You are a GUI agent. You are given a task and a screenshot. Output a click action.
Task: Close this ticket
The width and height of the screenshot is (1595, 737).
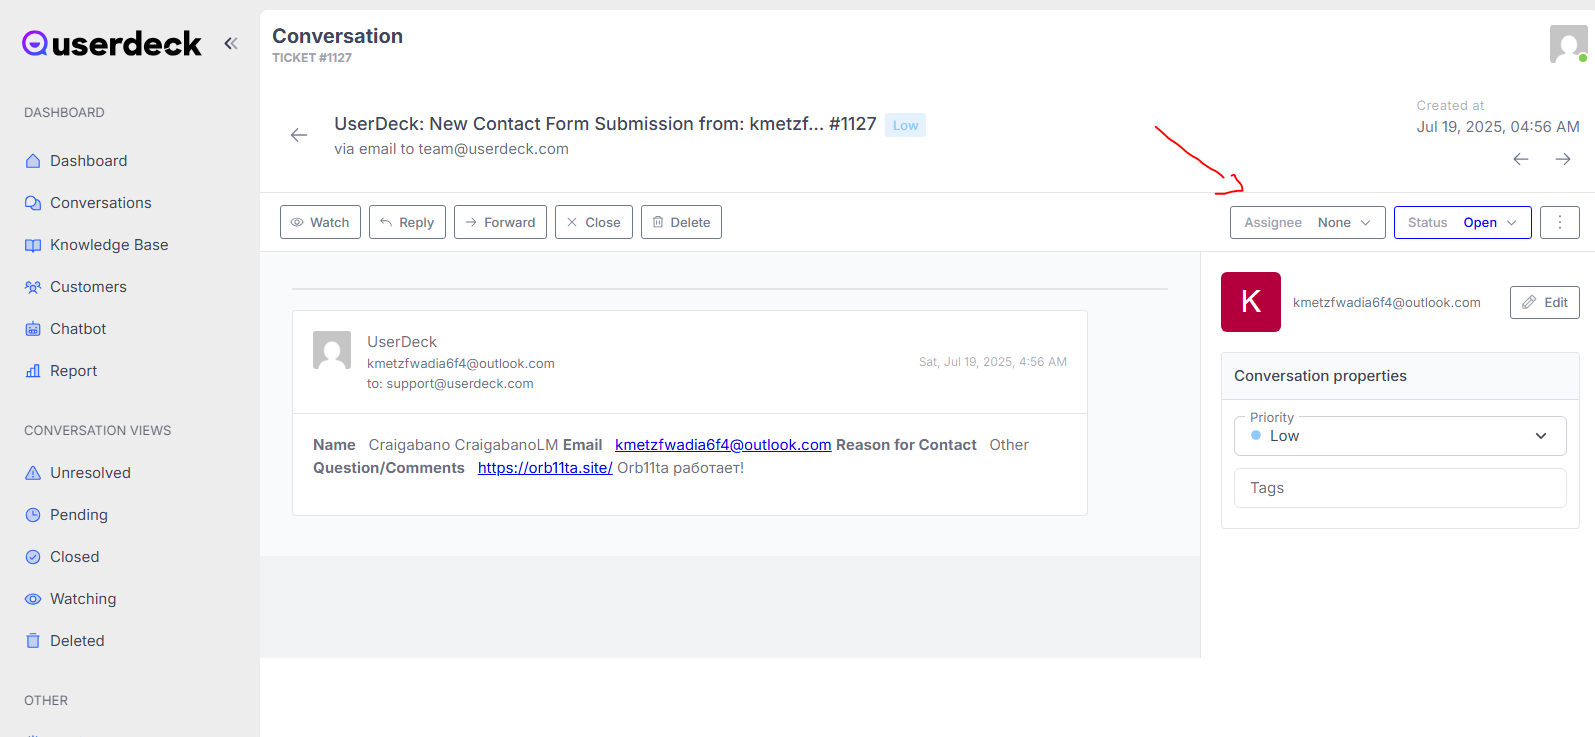coord(594,222)
